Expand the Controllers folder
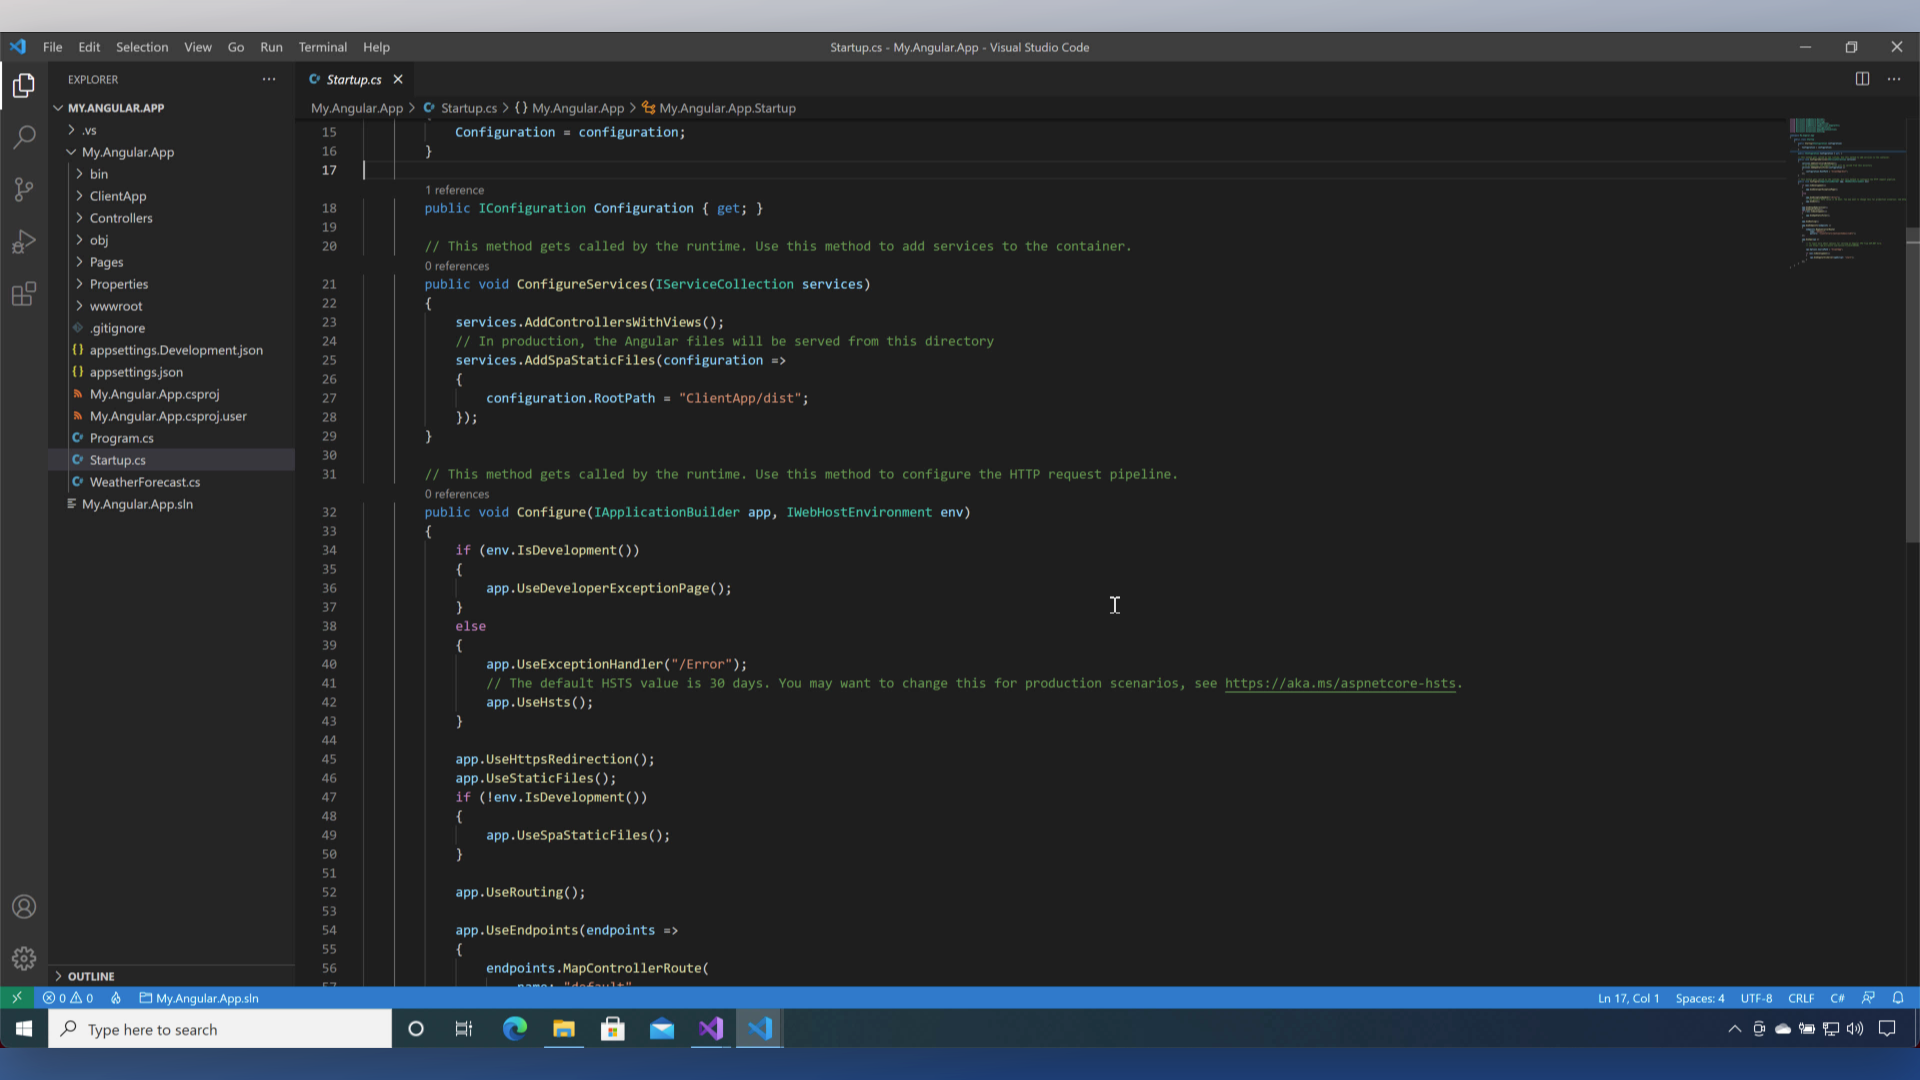The image size is (1920, 1080). [121, 218]
